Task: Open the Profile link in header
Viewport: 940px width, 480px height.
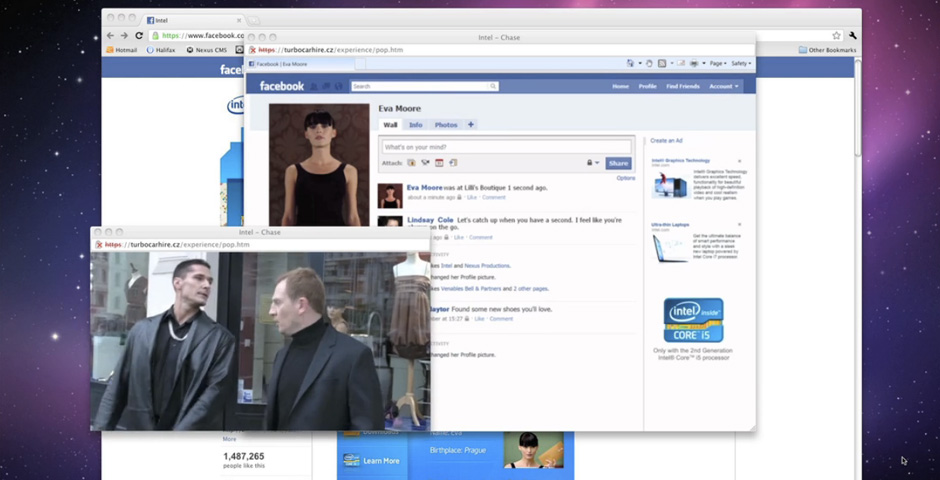Action: [x=647, y=86]
